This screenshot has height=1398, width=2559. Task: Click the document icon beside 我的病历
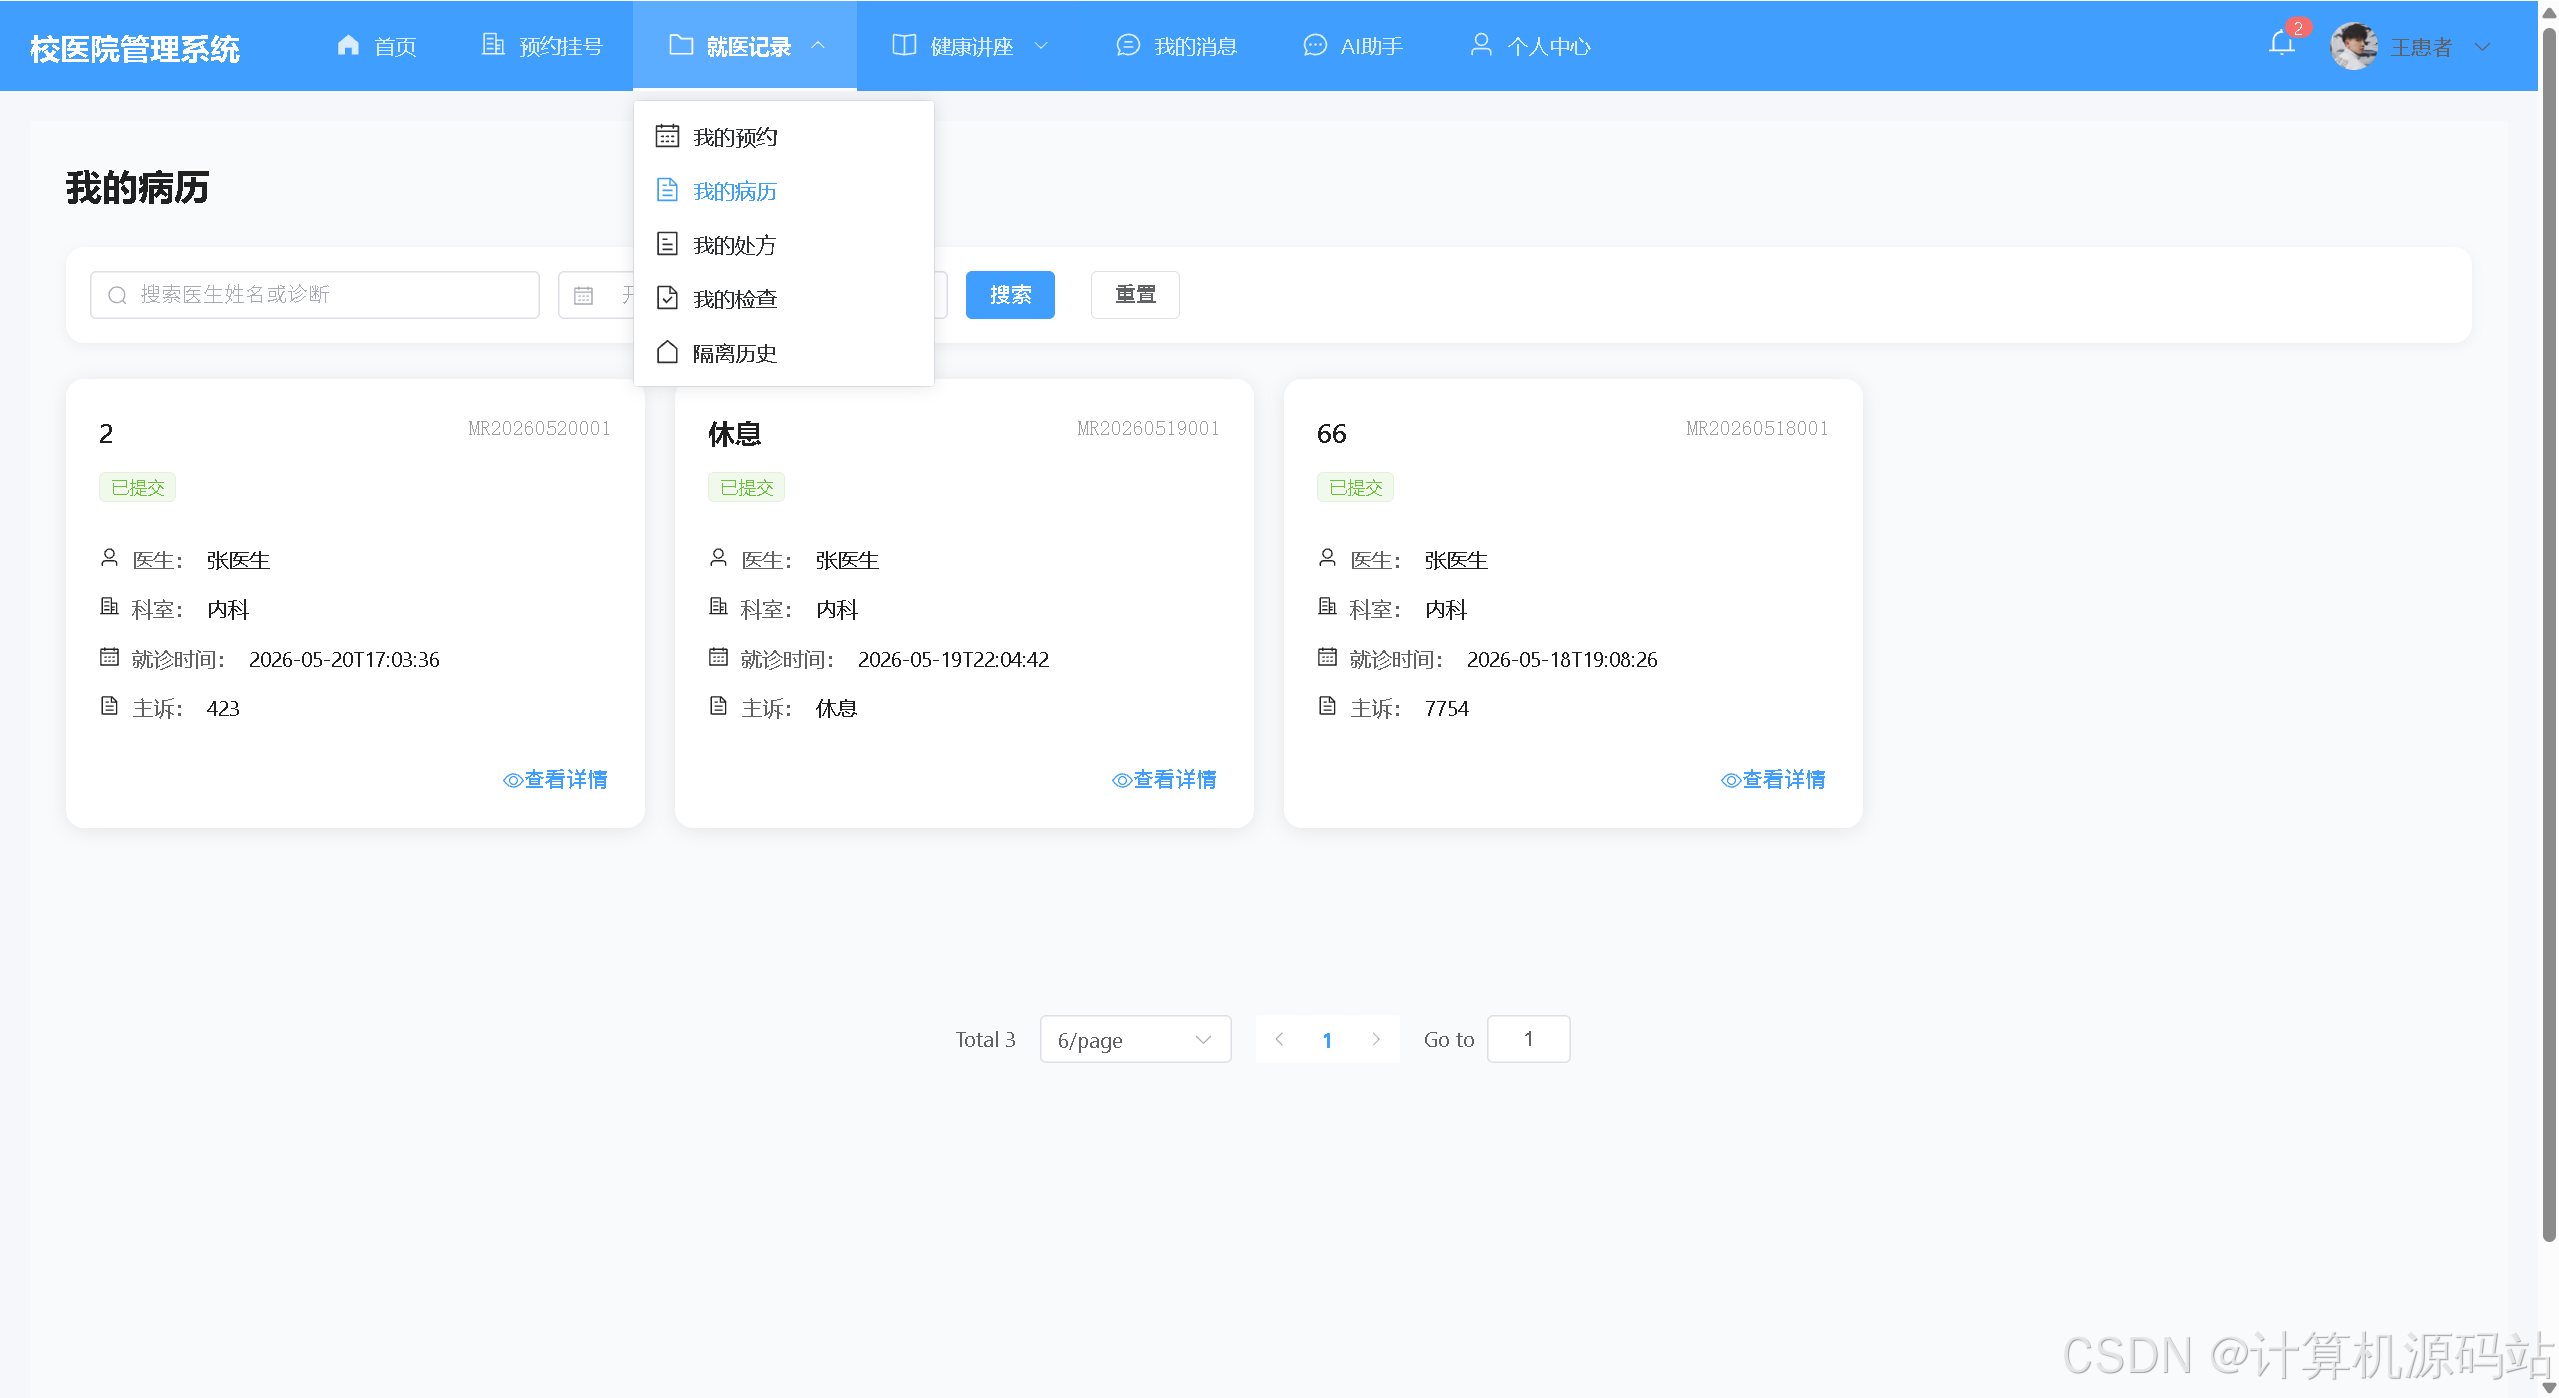pyautogui.click(x=667, y=190)
